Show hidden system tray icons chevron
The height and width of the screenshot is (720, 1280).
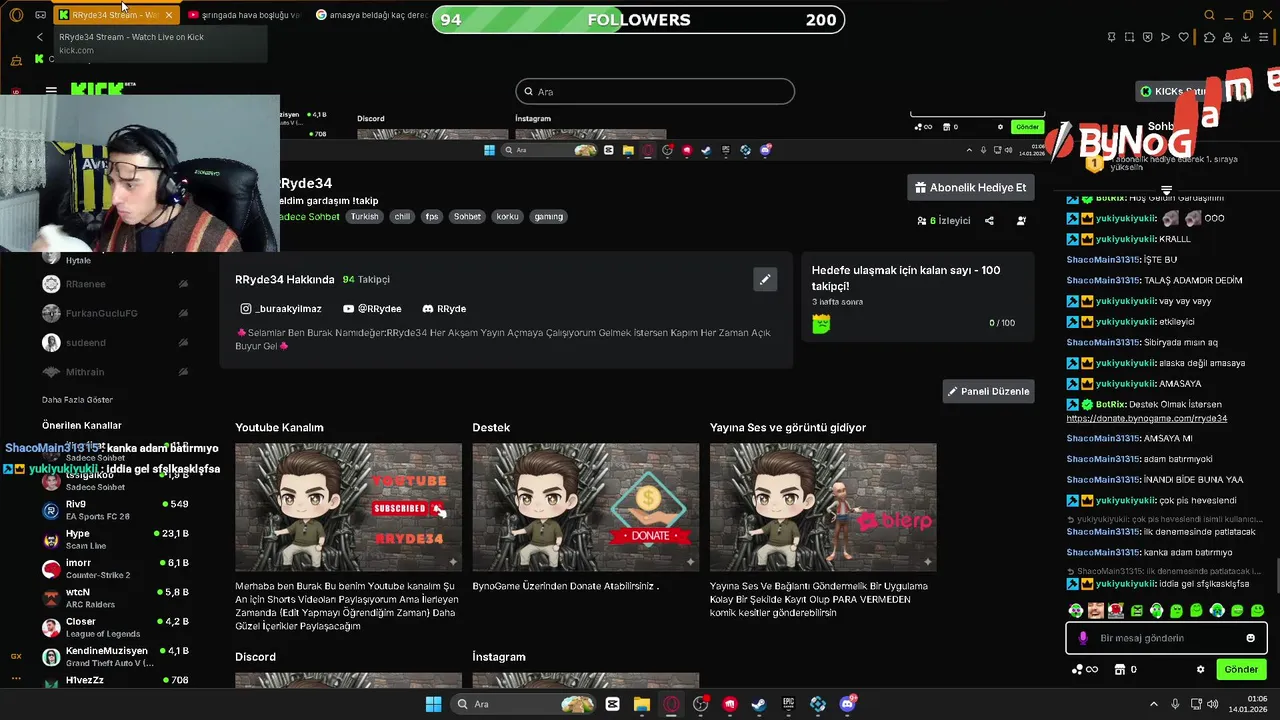(1153, 704)
